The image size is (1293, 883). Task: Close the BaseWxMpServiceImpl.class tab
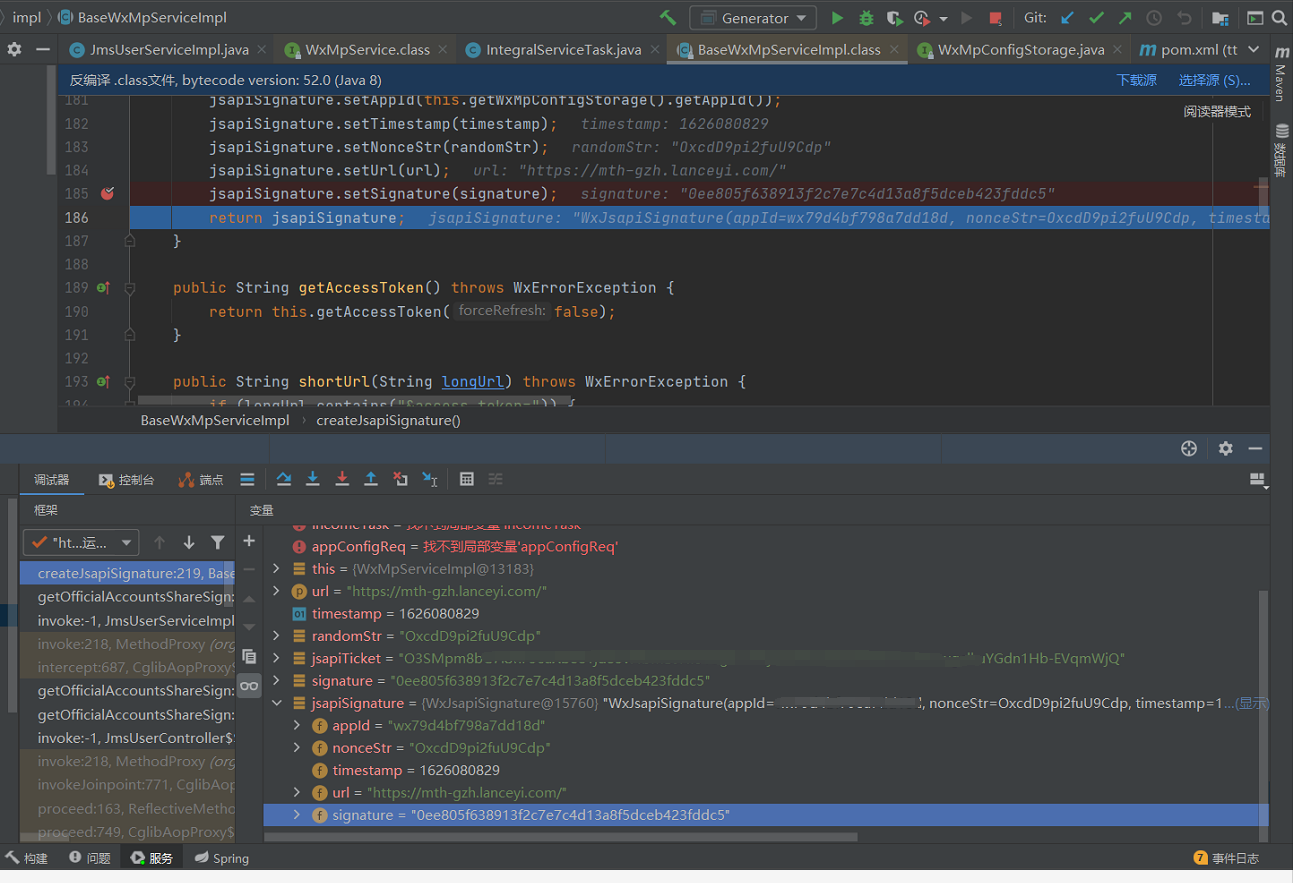click(895, 49)
